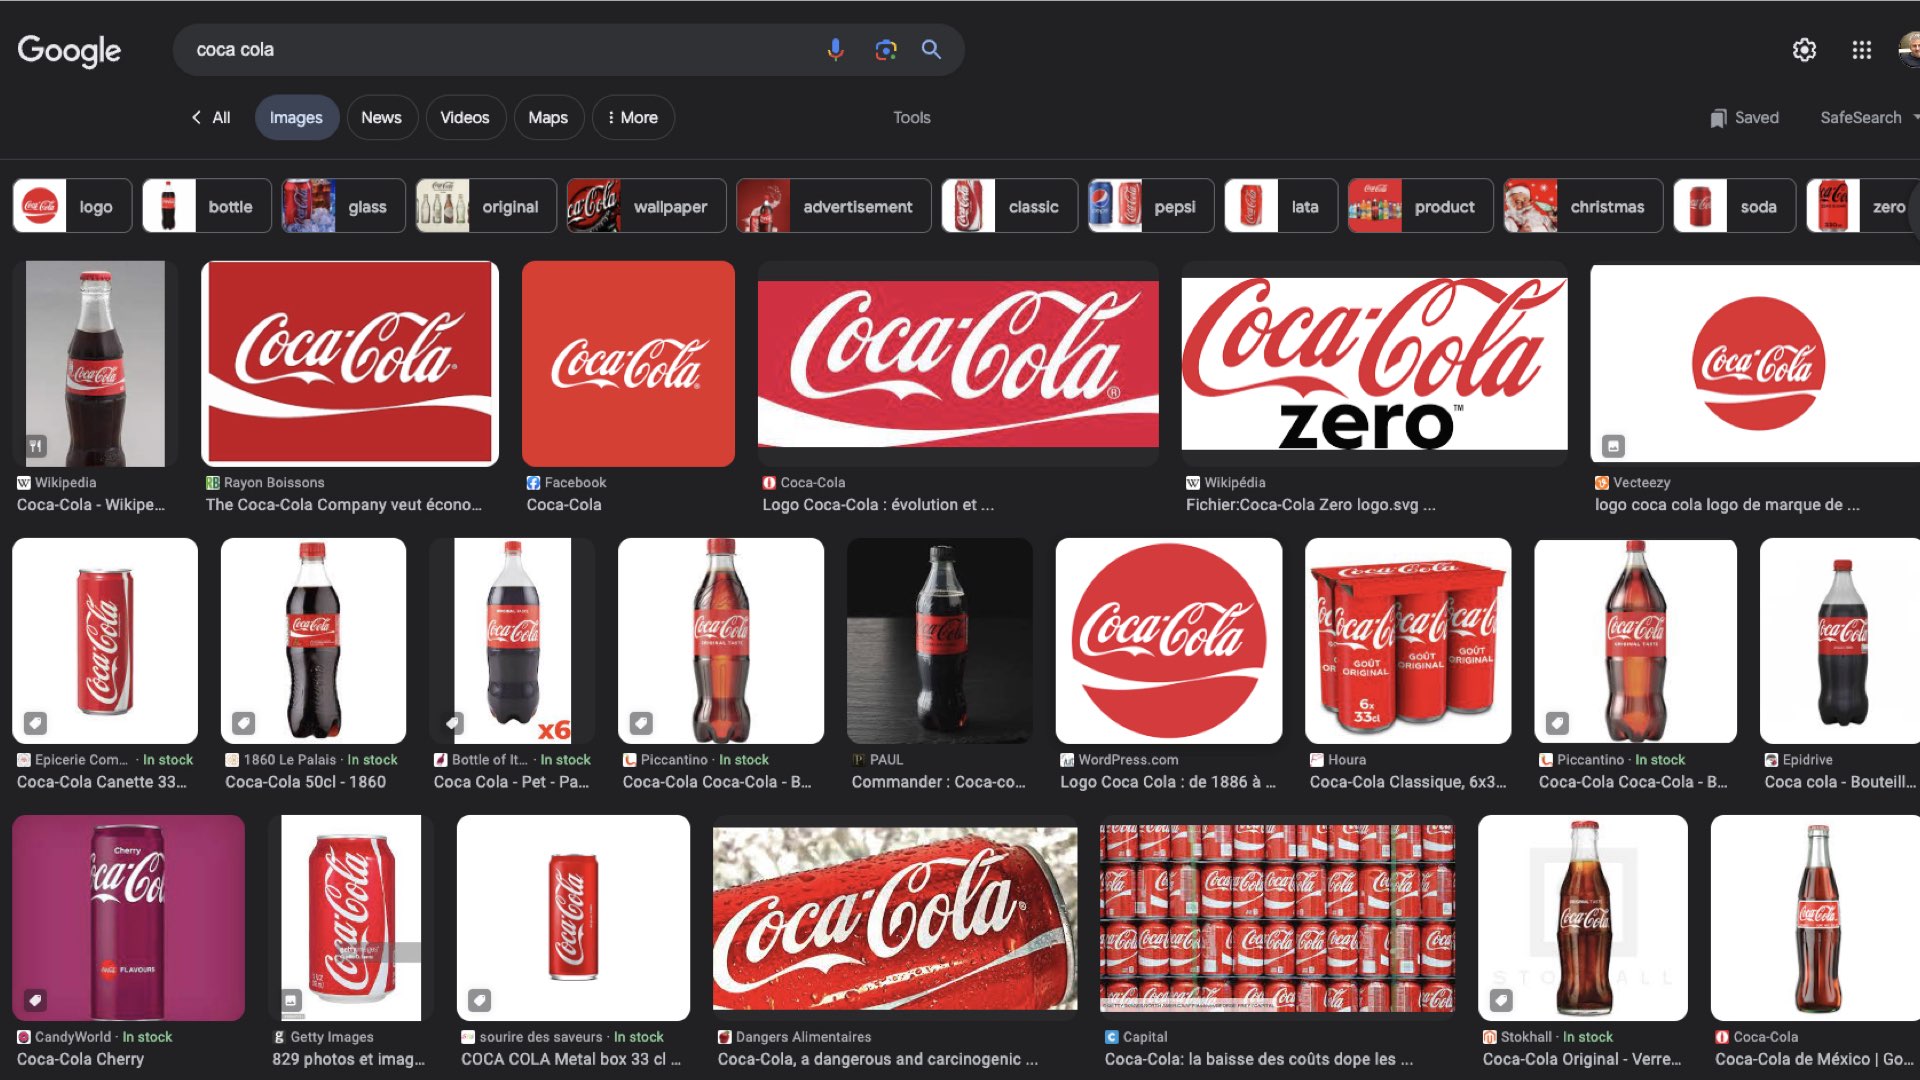
Task: Filter images by the lata chip
Action: tap(1281, 206)
